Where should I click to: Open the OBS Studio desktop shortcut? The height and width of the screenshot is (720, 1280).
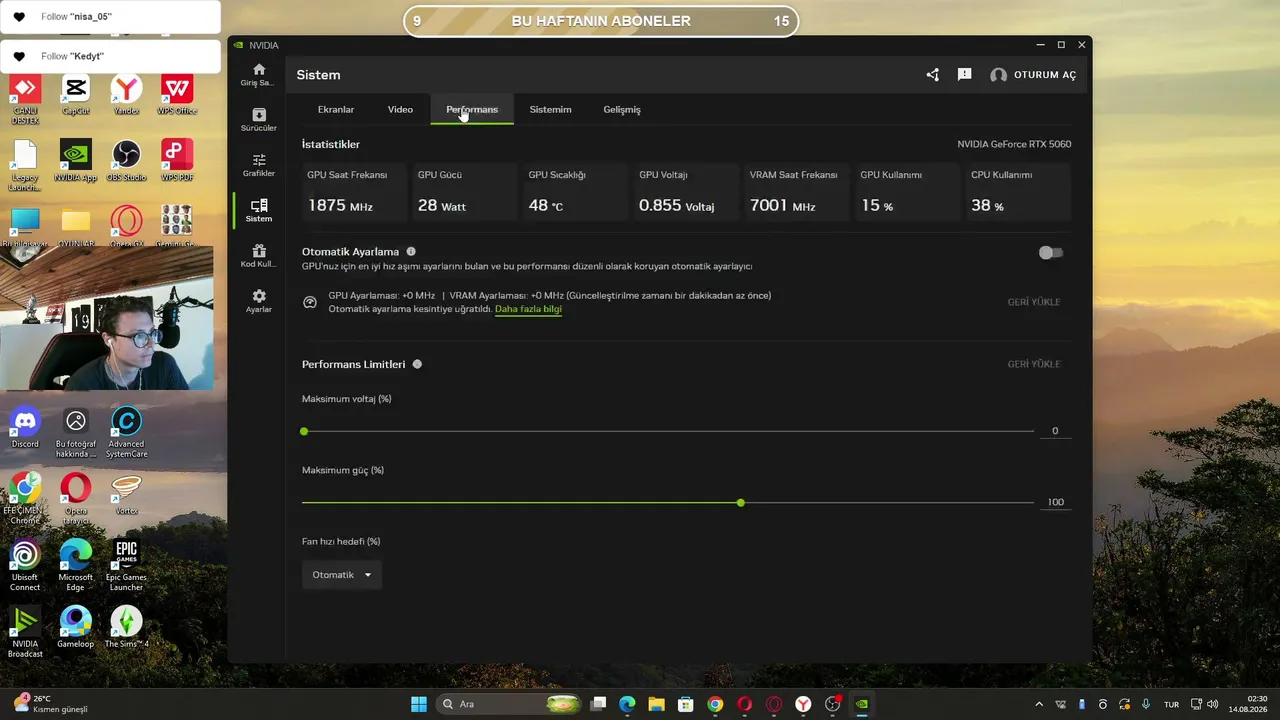(126, 161)
